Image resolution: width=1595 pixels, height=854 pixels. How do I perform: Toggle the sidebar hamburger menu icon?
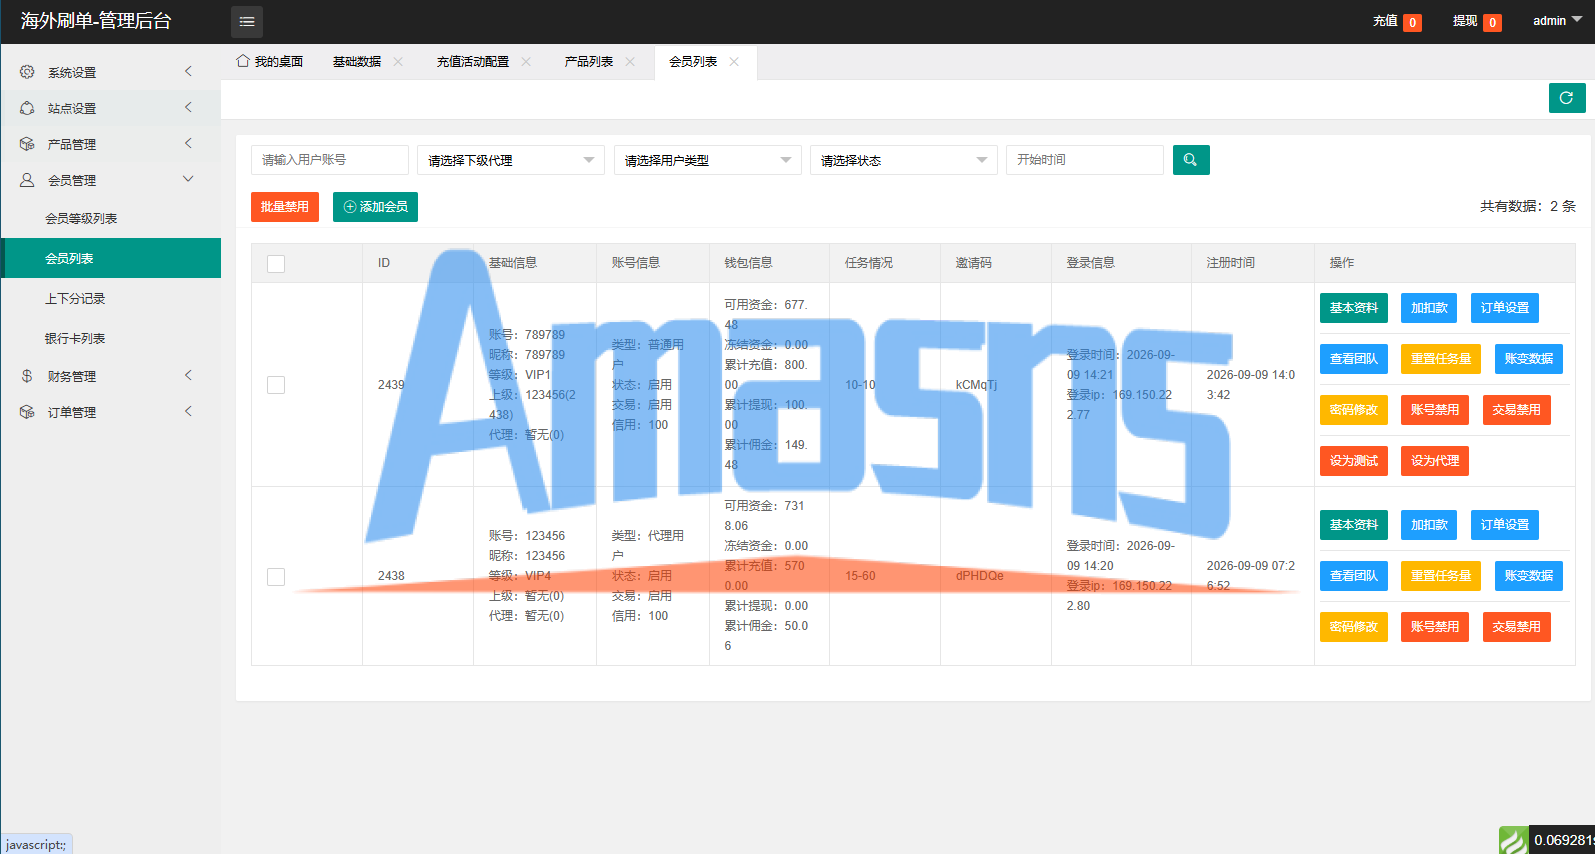247,21
